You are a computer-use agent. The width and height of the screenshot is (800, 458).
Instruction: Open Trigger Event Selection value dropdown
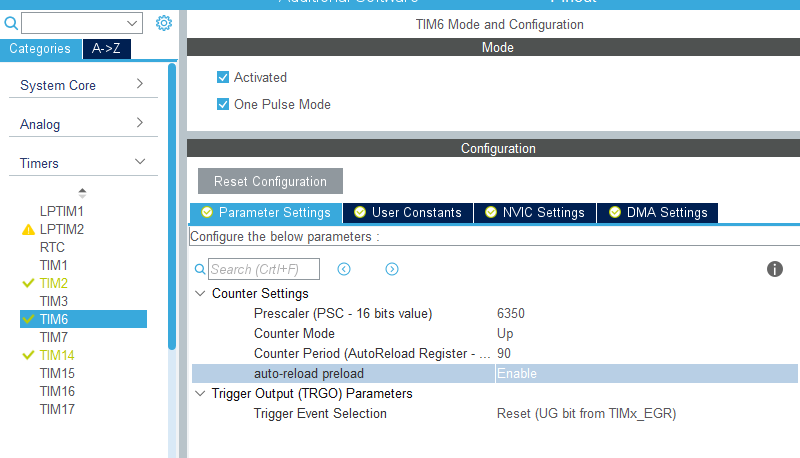click(x=586, y=414)
